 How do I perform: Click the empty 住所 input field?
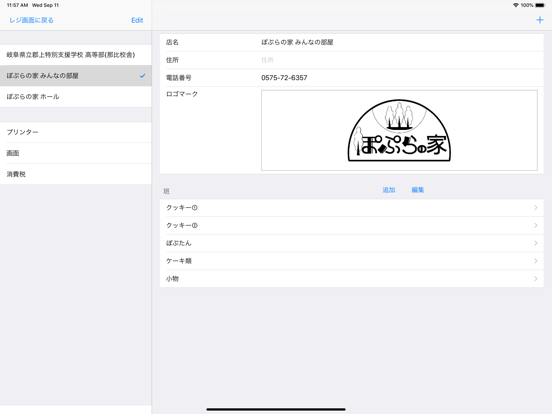pyautogui.click(x=399, y=60)
